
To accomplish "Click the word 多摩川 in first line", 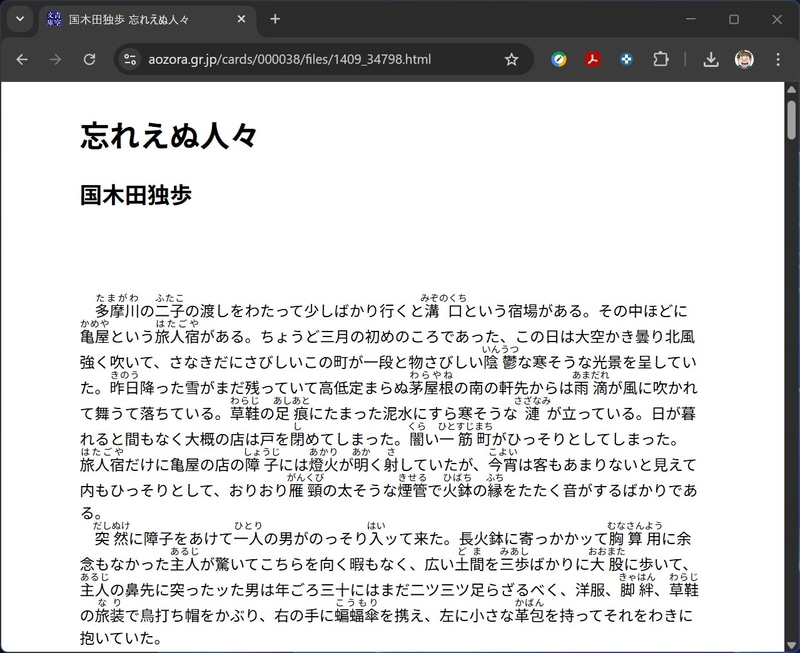I will [x=117, y=311].
